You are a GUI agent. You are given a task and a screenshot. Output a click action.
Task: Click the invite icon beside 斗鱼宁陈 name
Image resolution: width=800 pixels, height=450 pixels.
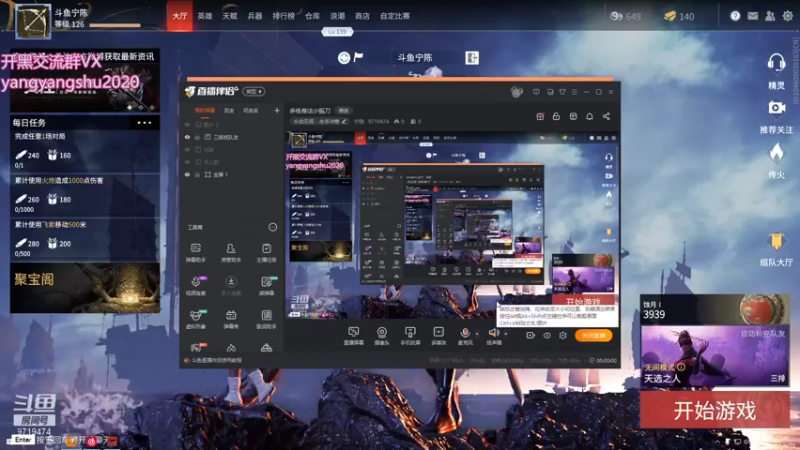click(x=472, y=58)
